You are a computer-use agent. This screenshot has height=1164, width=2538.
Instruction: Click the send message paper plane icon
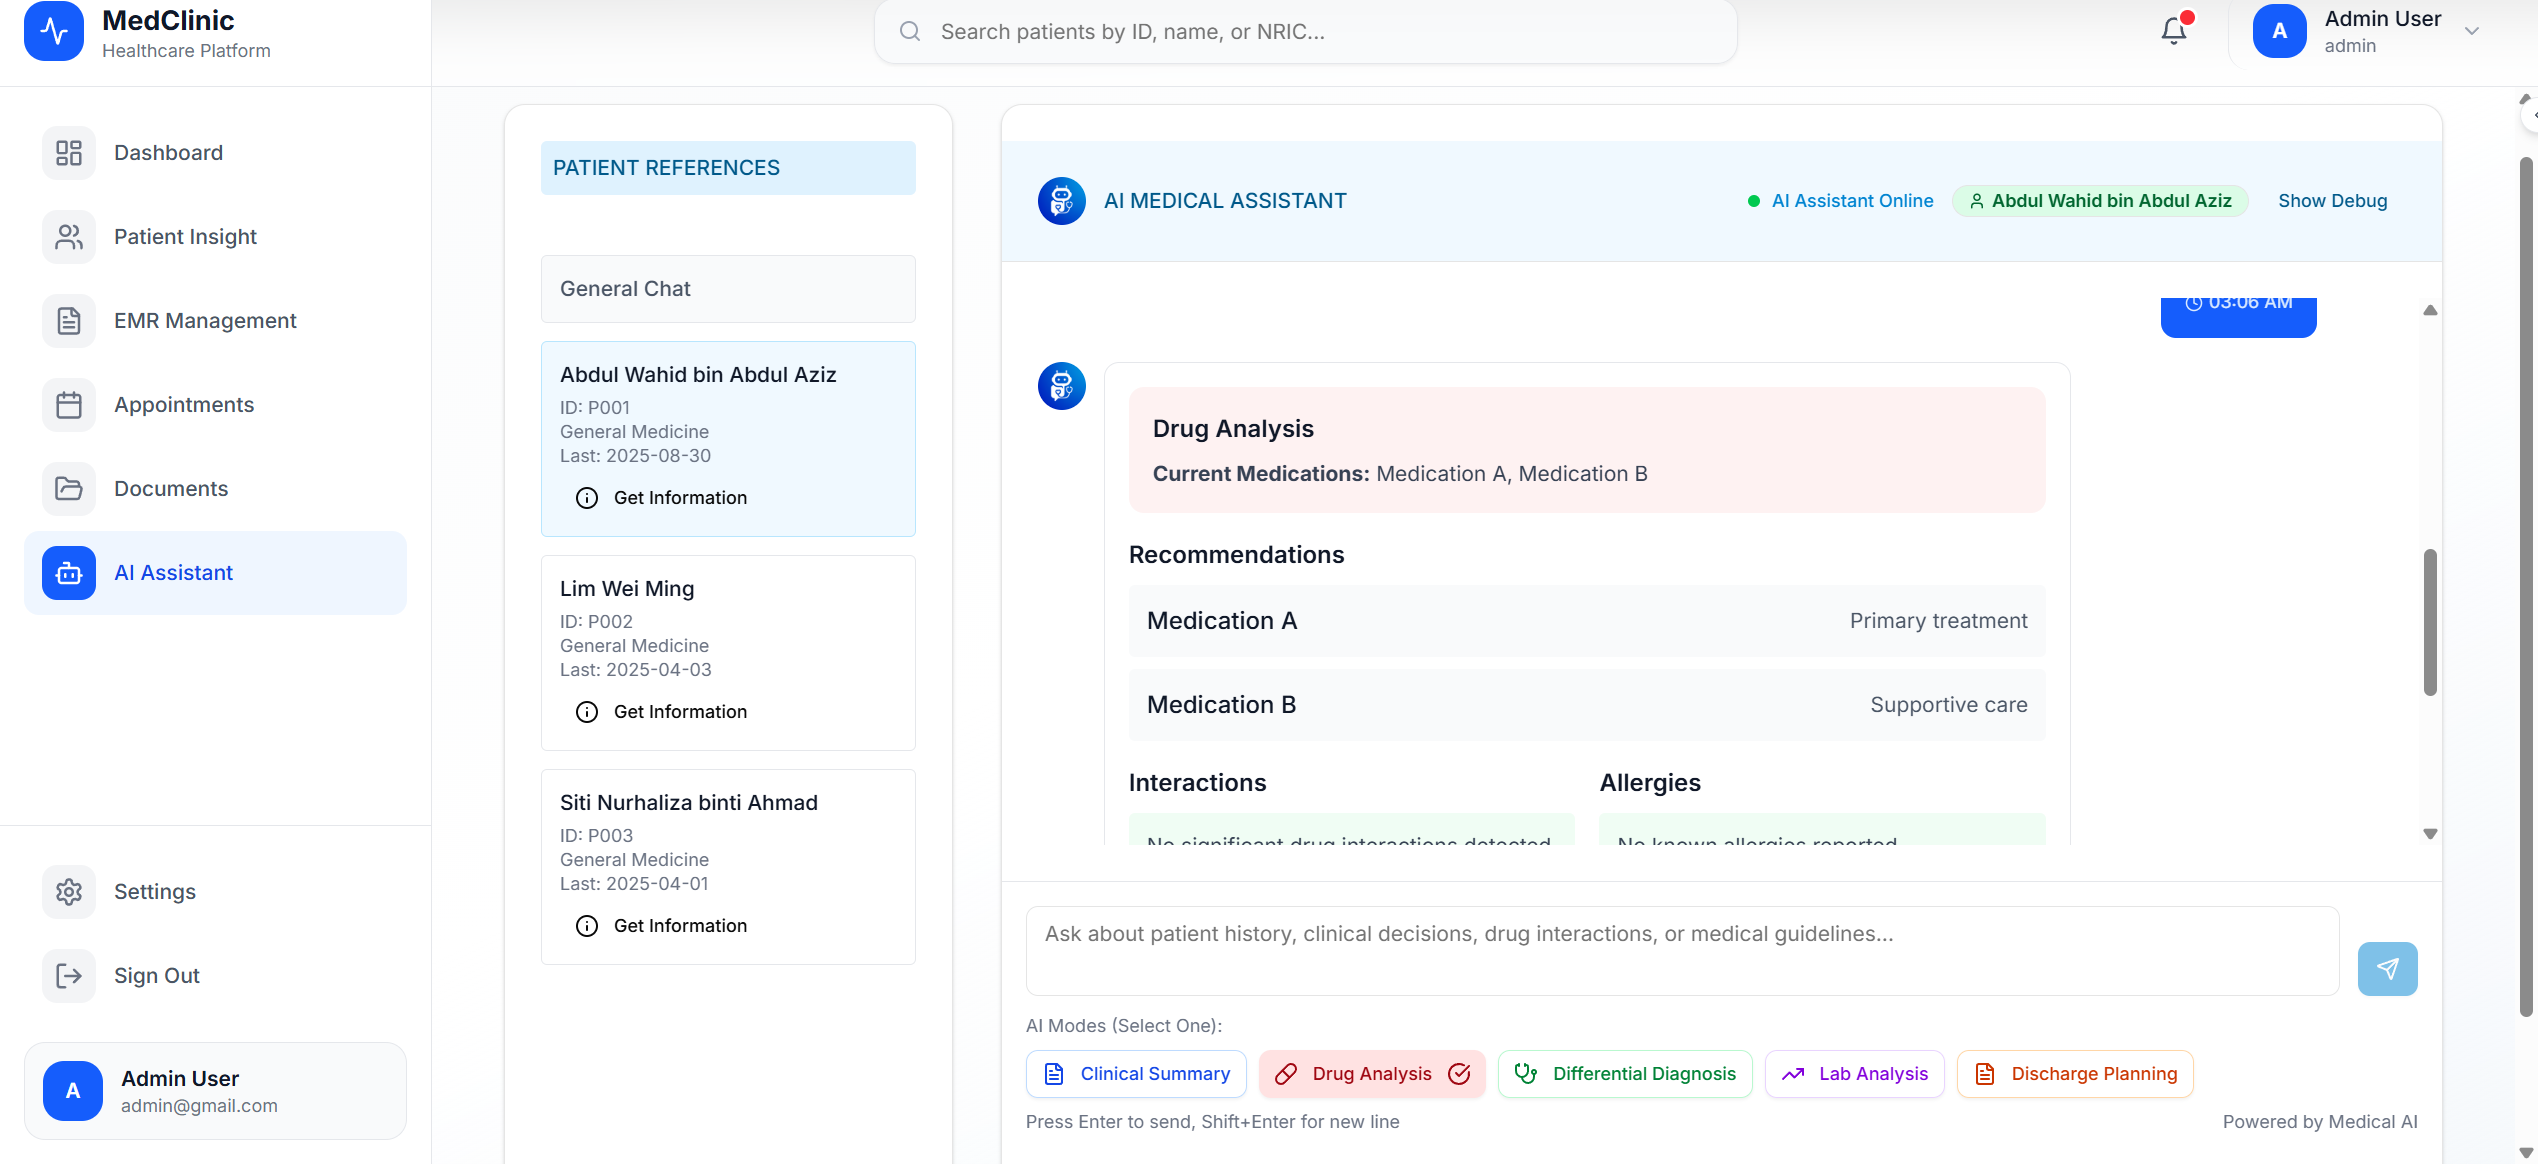point(2387,968)
